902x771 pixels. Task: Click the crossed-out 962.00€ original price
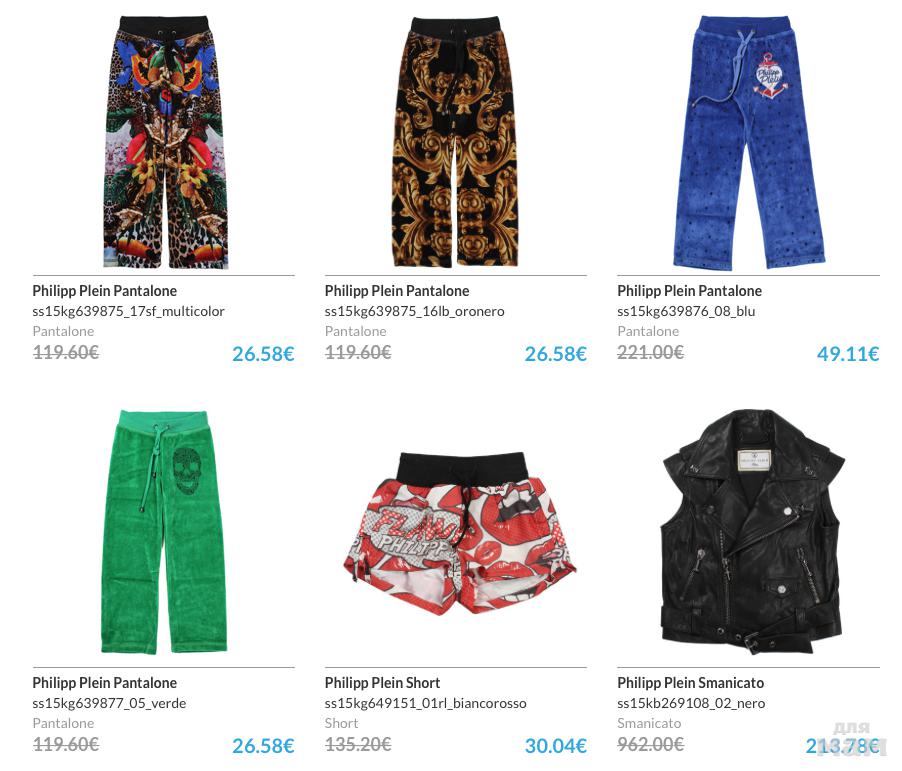tap(651, 745)
